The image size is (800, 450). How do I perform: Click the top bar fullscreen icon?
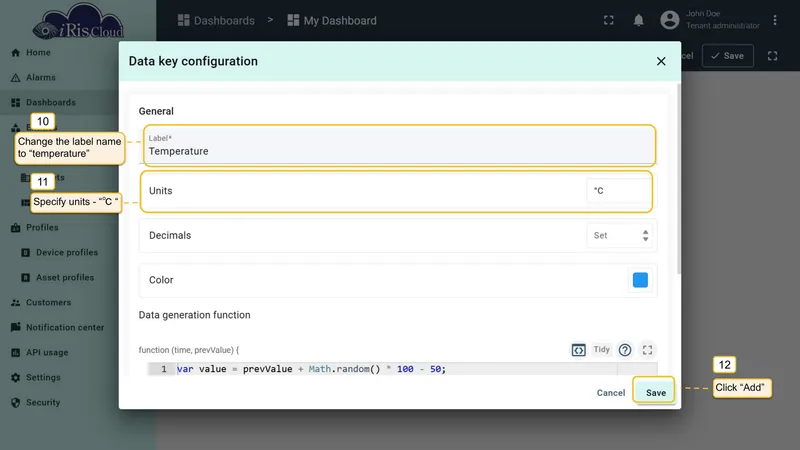609,20
